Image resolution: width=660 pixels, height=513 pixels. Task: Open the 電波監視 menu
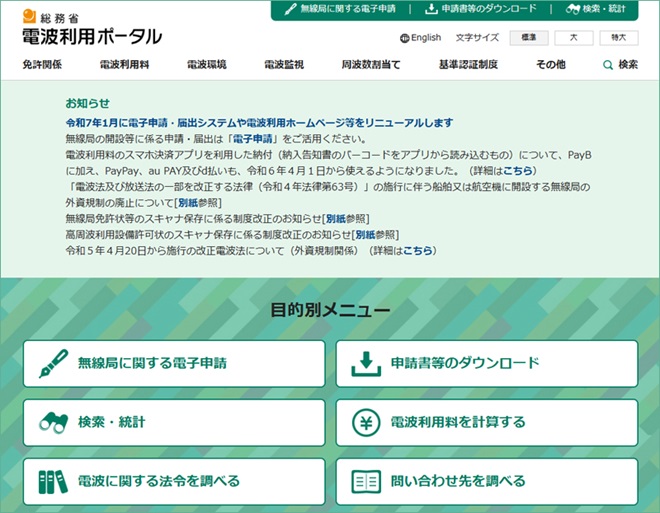(x=284, y=65)
